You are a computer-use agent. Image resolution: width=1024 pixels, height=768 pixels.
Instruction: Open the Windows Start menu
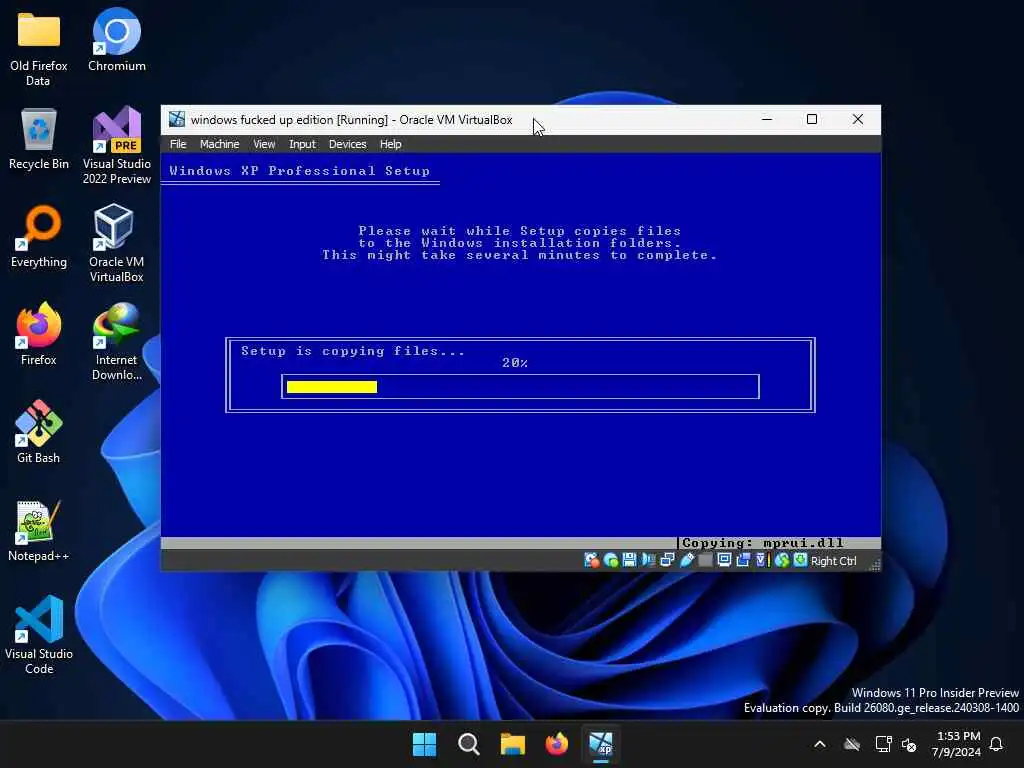coord(424,744)
